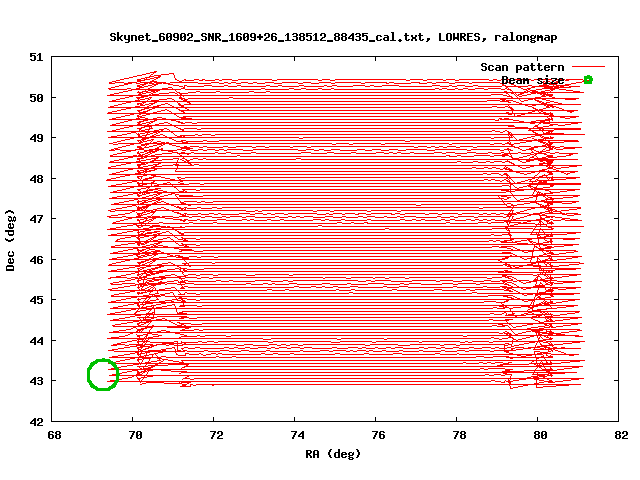Click the x-axis tick label 78
The height and width of the screenshot is (480, 640).
pyautogui.click(x=459, y=435)
